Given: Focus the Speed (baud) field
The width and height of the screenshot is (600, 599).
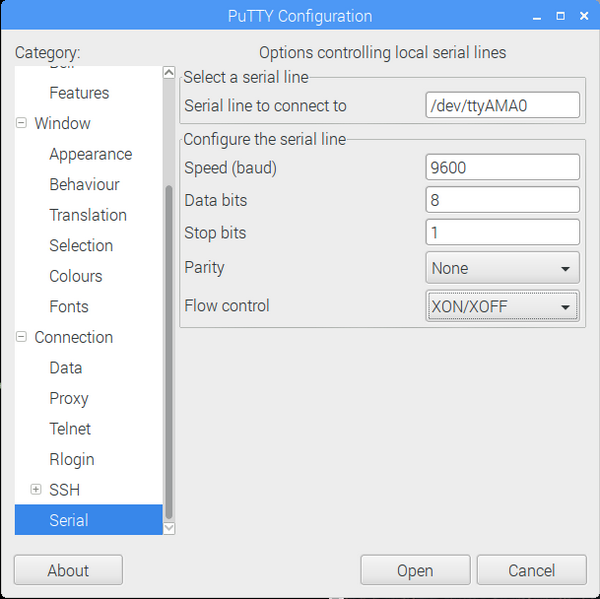Looking at the screenshot, I should tap(502, 167).
